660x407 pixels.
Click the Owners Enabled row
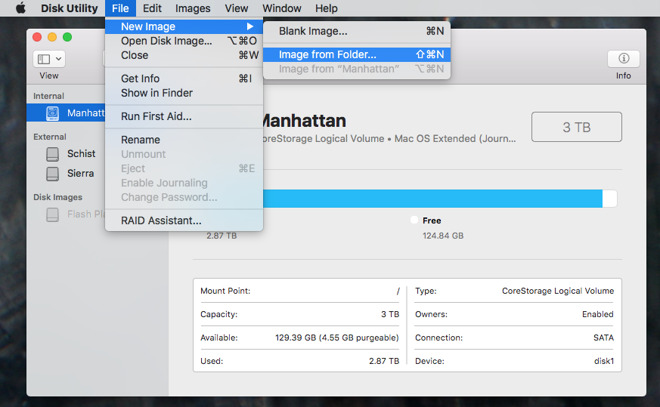pos(514,314)
